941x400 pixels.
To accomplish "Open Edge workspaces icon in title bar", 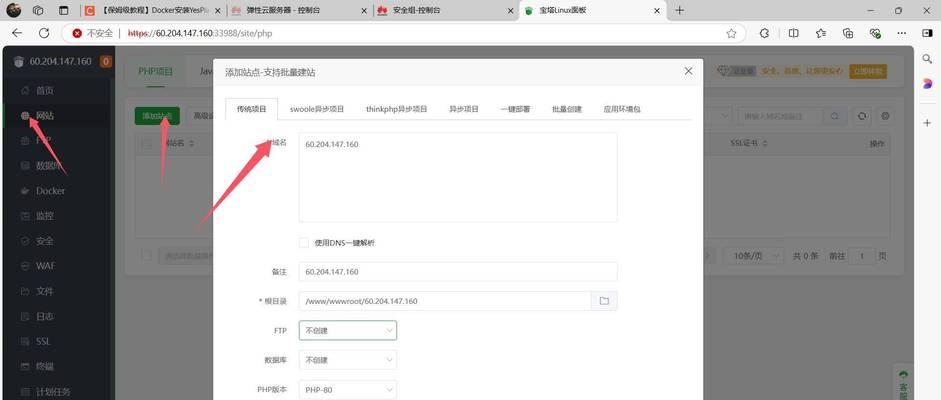I will tap(38, 10).
